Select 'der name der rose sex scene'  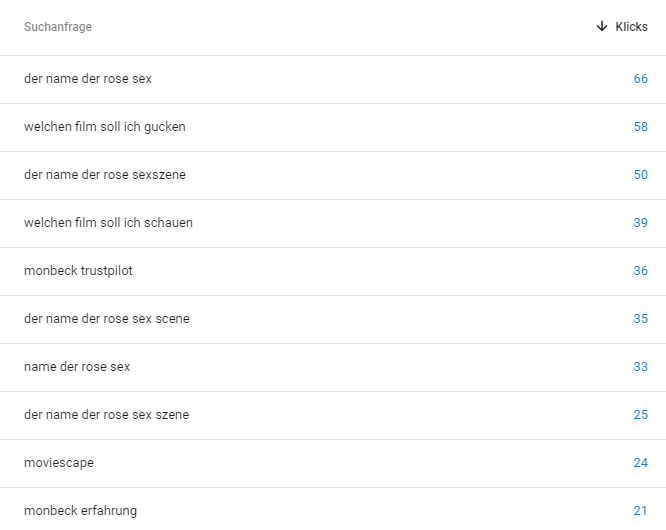pyautogui.click(x=107, y=319)
